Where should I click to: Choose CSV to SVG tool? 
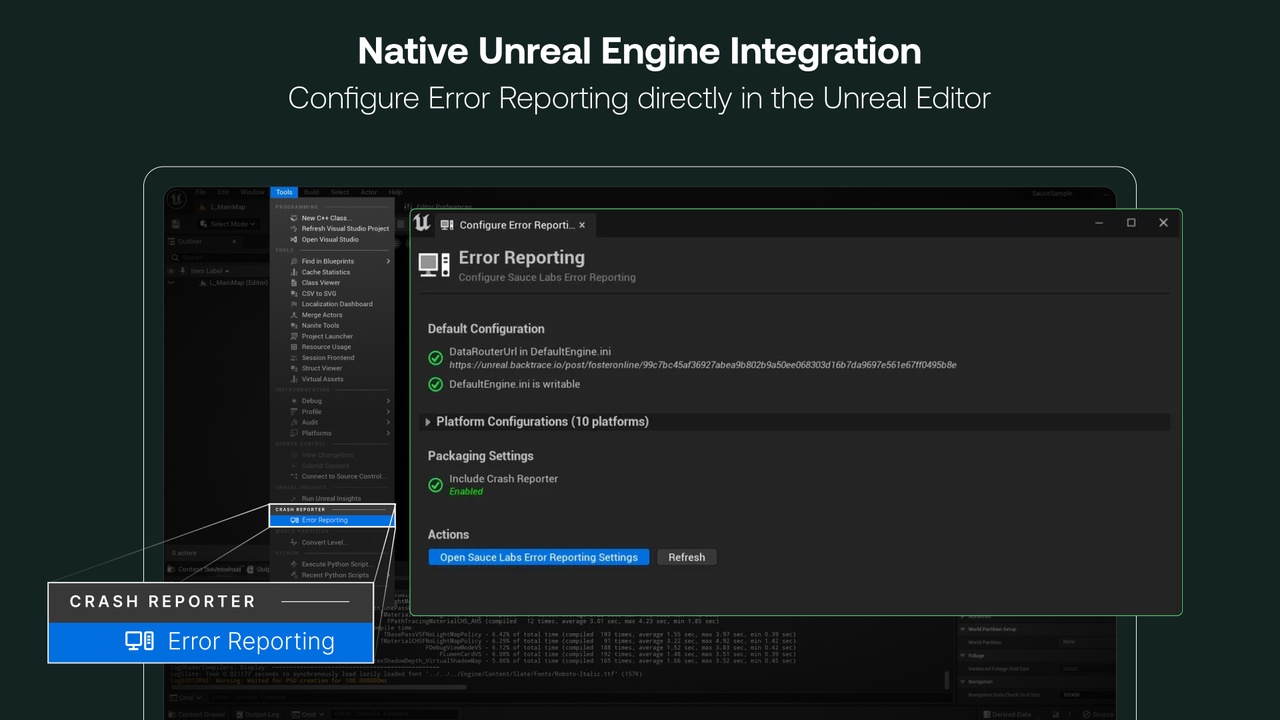coord(332,294)
